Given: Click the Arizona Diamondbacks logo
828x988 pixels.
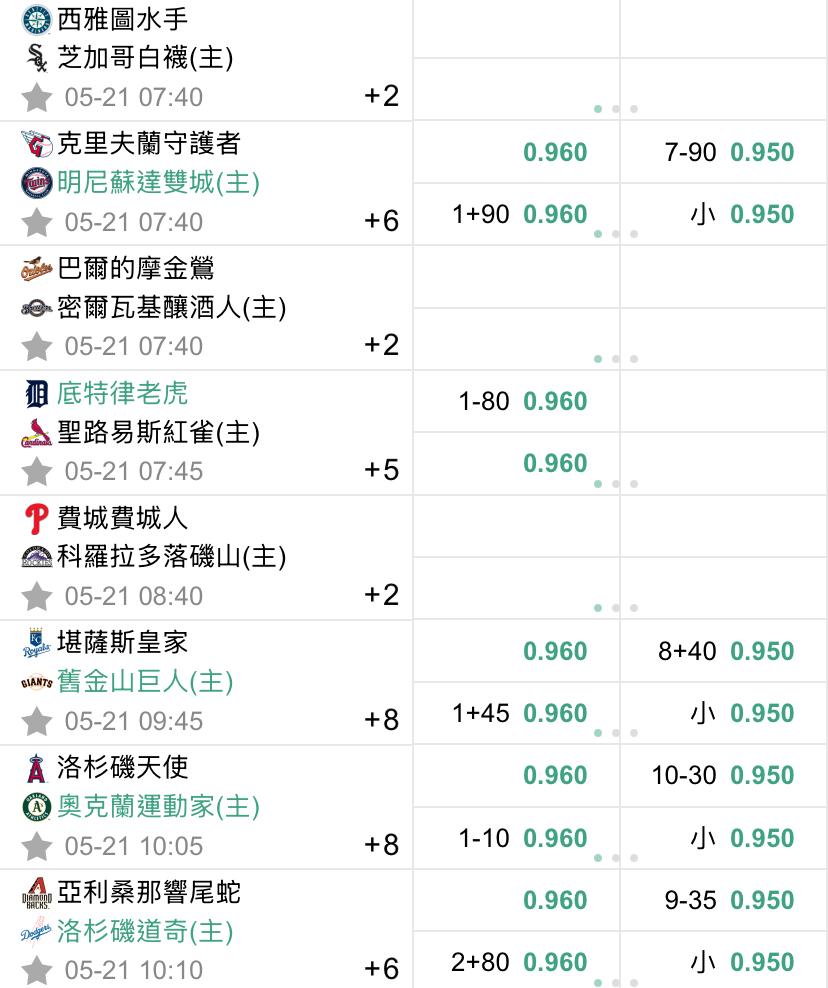Looking at the screenshot, I should click(37, 893).
